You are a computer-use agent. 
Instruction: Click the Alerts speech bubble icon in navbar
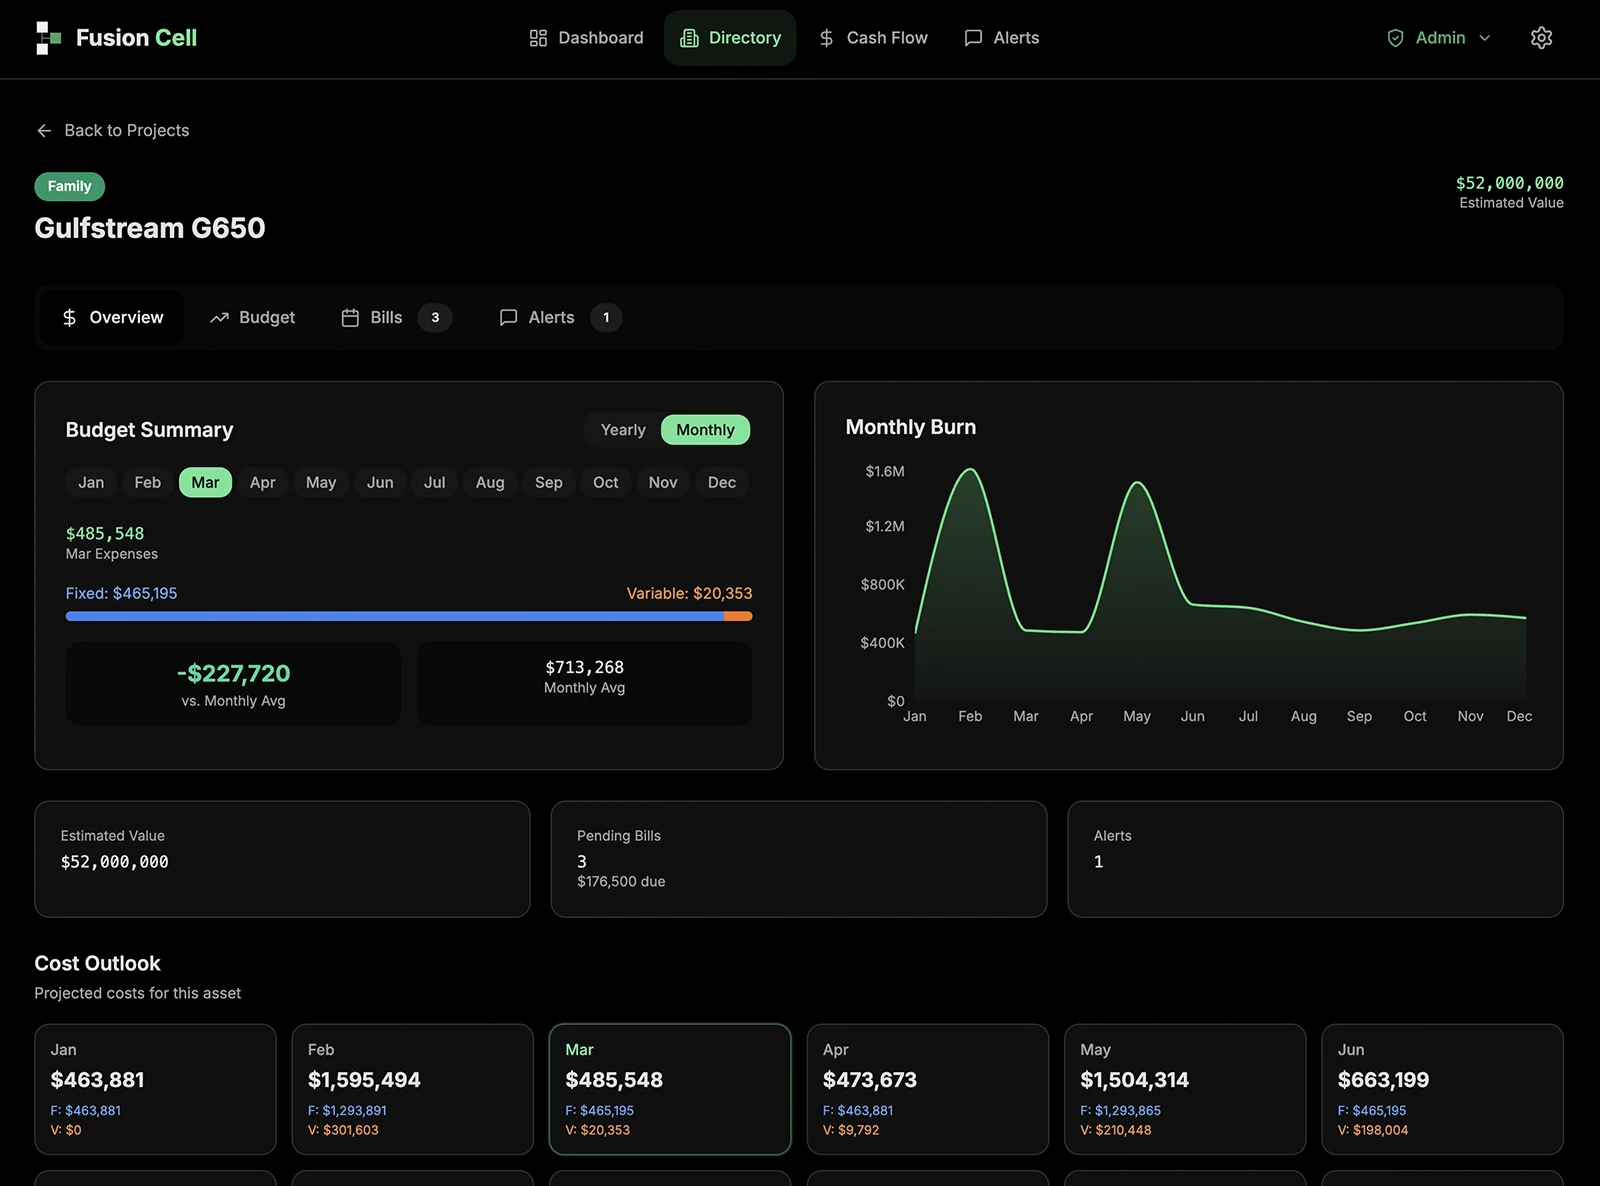pyautogui.click(x=973, y=38)
